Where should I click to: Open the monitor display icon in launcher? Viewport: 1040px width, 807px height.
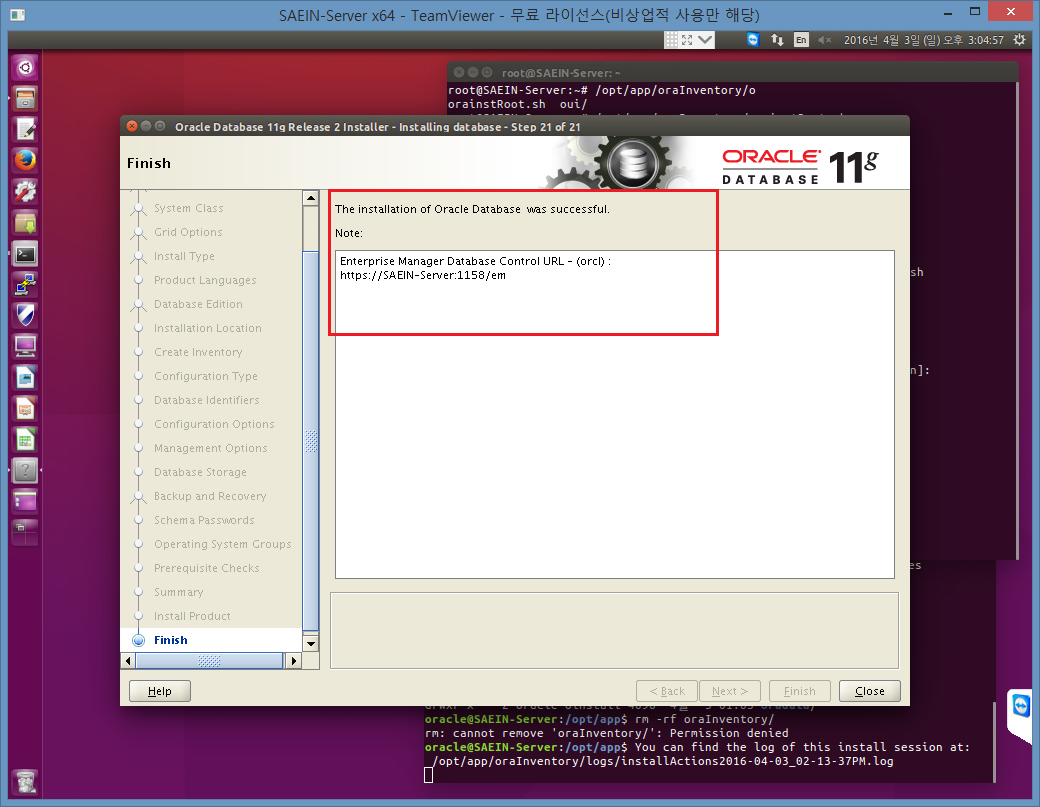(25, 346)
